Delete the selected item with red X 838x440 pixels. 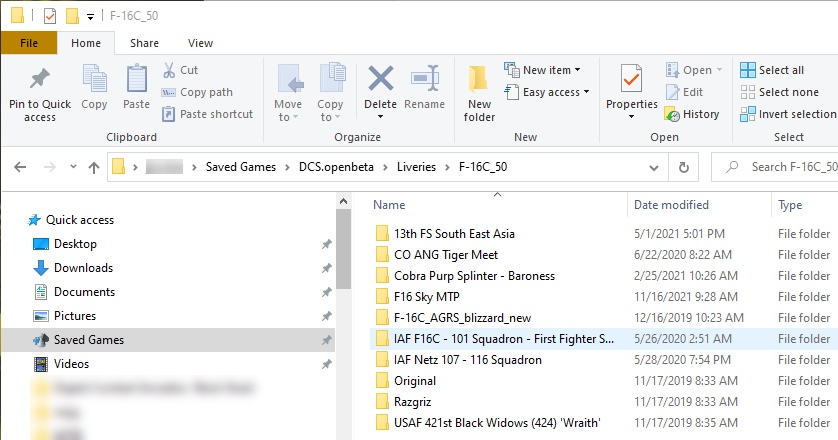pyautogui.click(x=380, y=78)
